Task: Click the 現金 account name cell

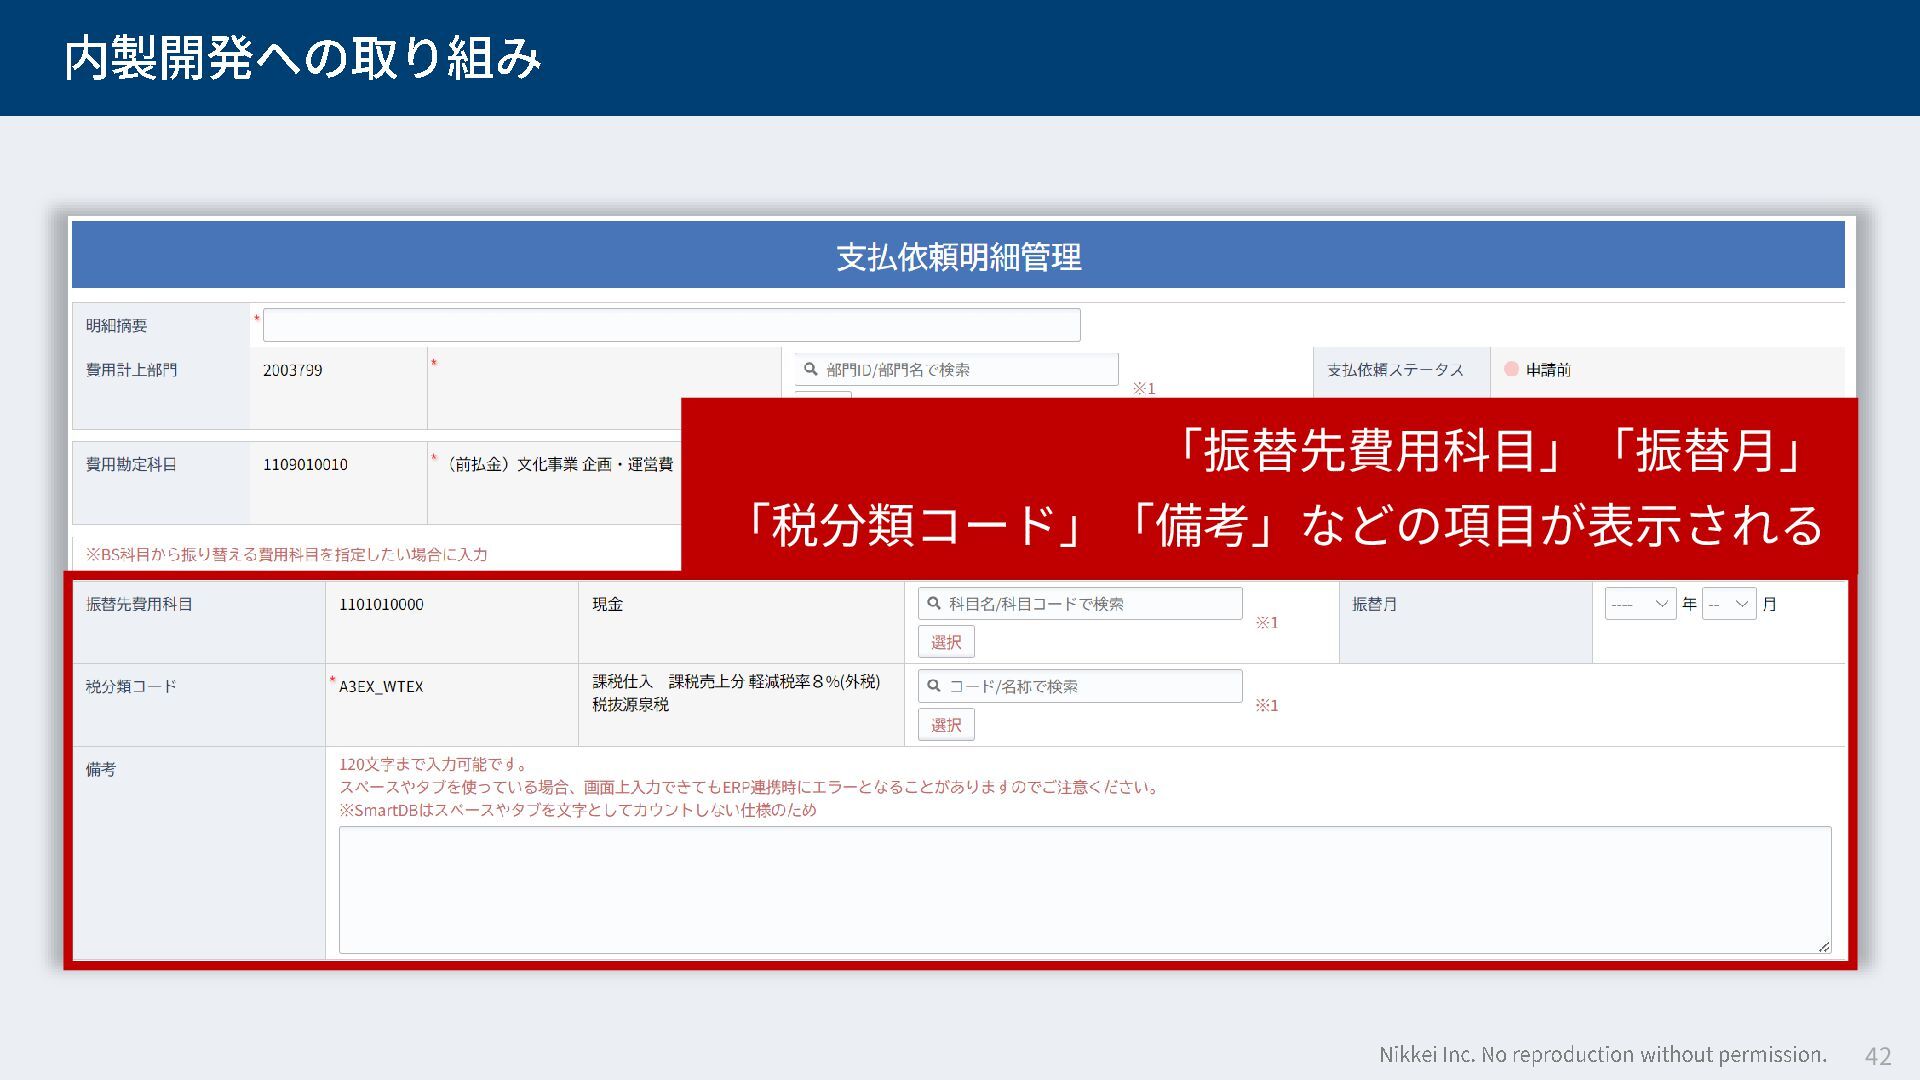Action: point(608,605)
